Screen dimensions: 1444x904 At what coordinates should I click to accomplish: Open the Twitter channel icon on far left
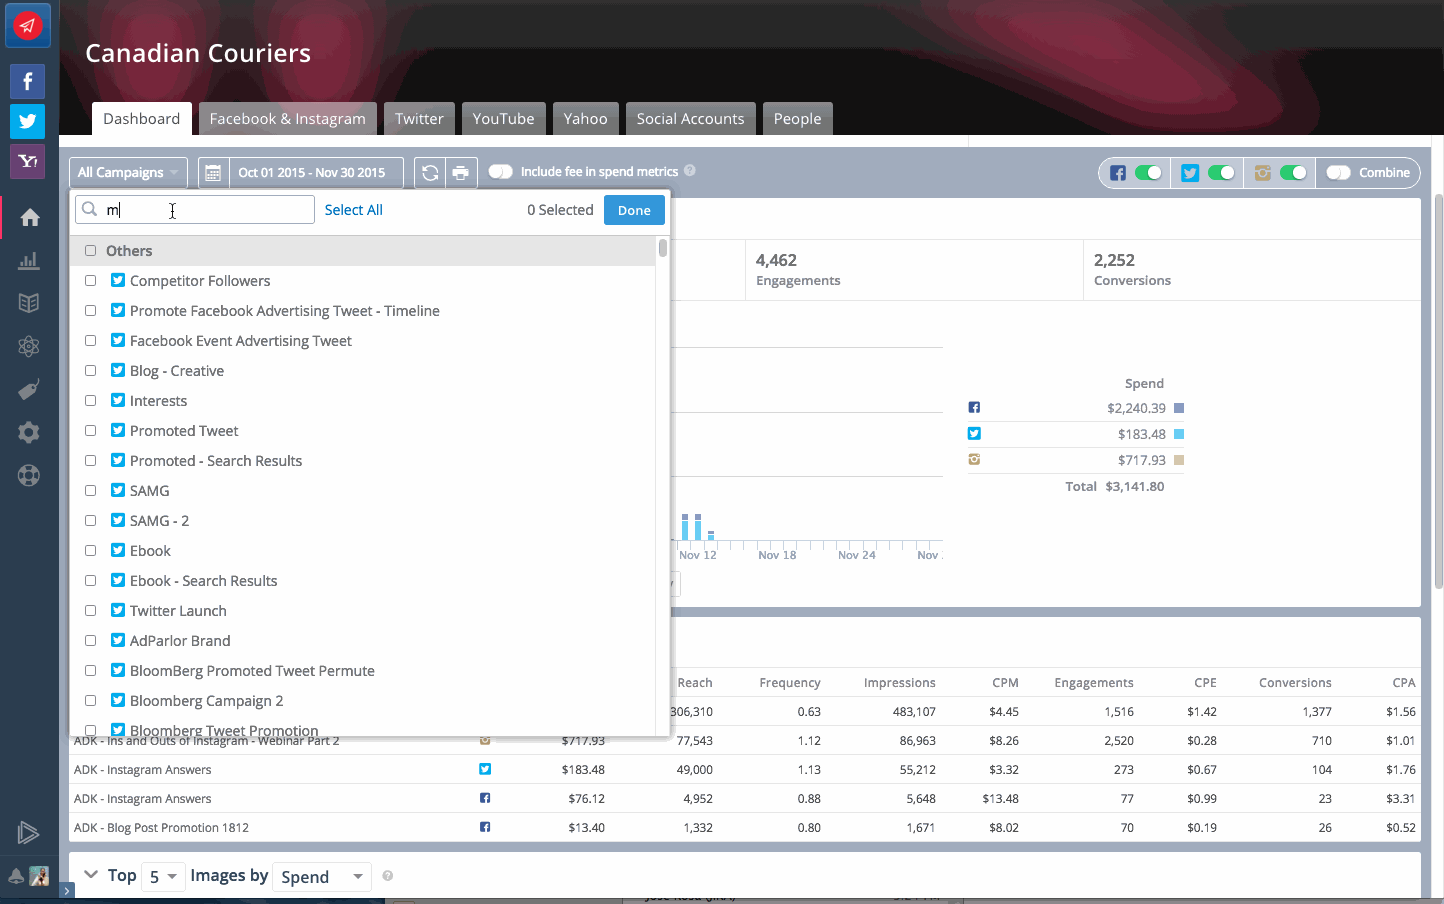27,120
